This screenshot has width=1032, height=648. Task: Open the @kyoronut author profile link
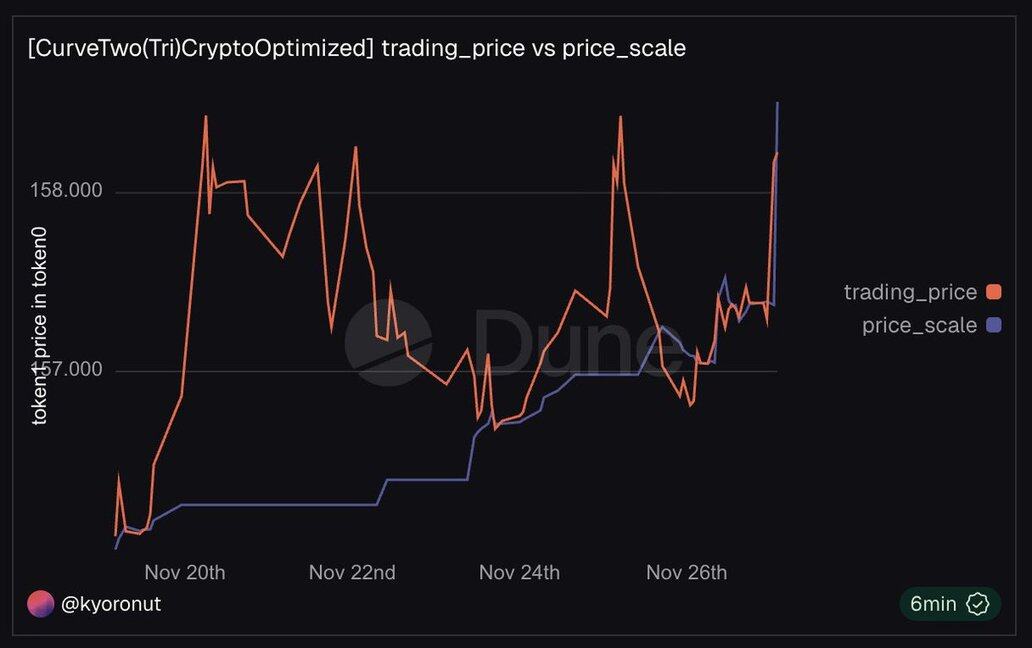coord(110,604)
